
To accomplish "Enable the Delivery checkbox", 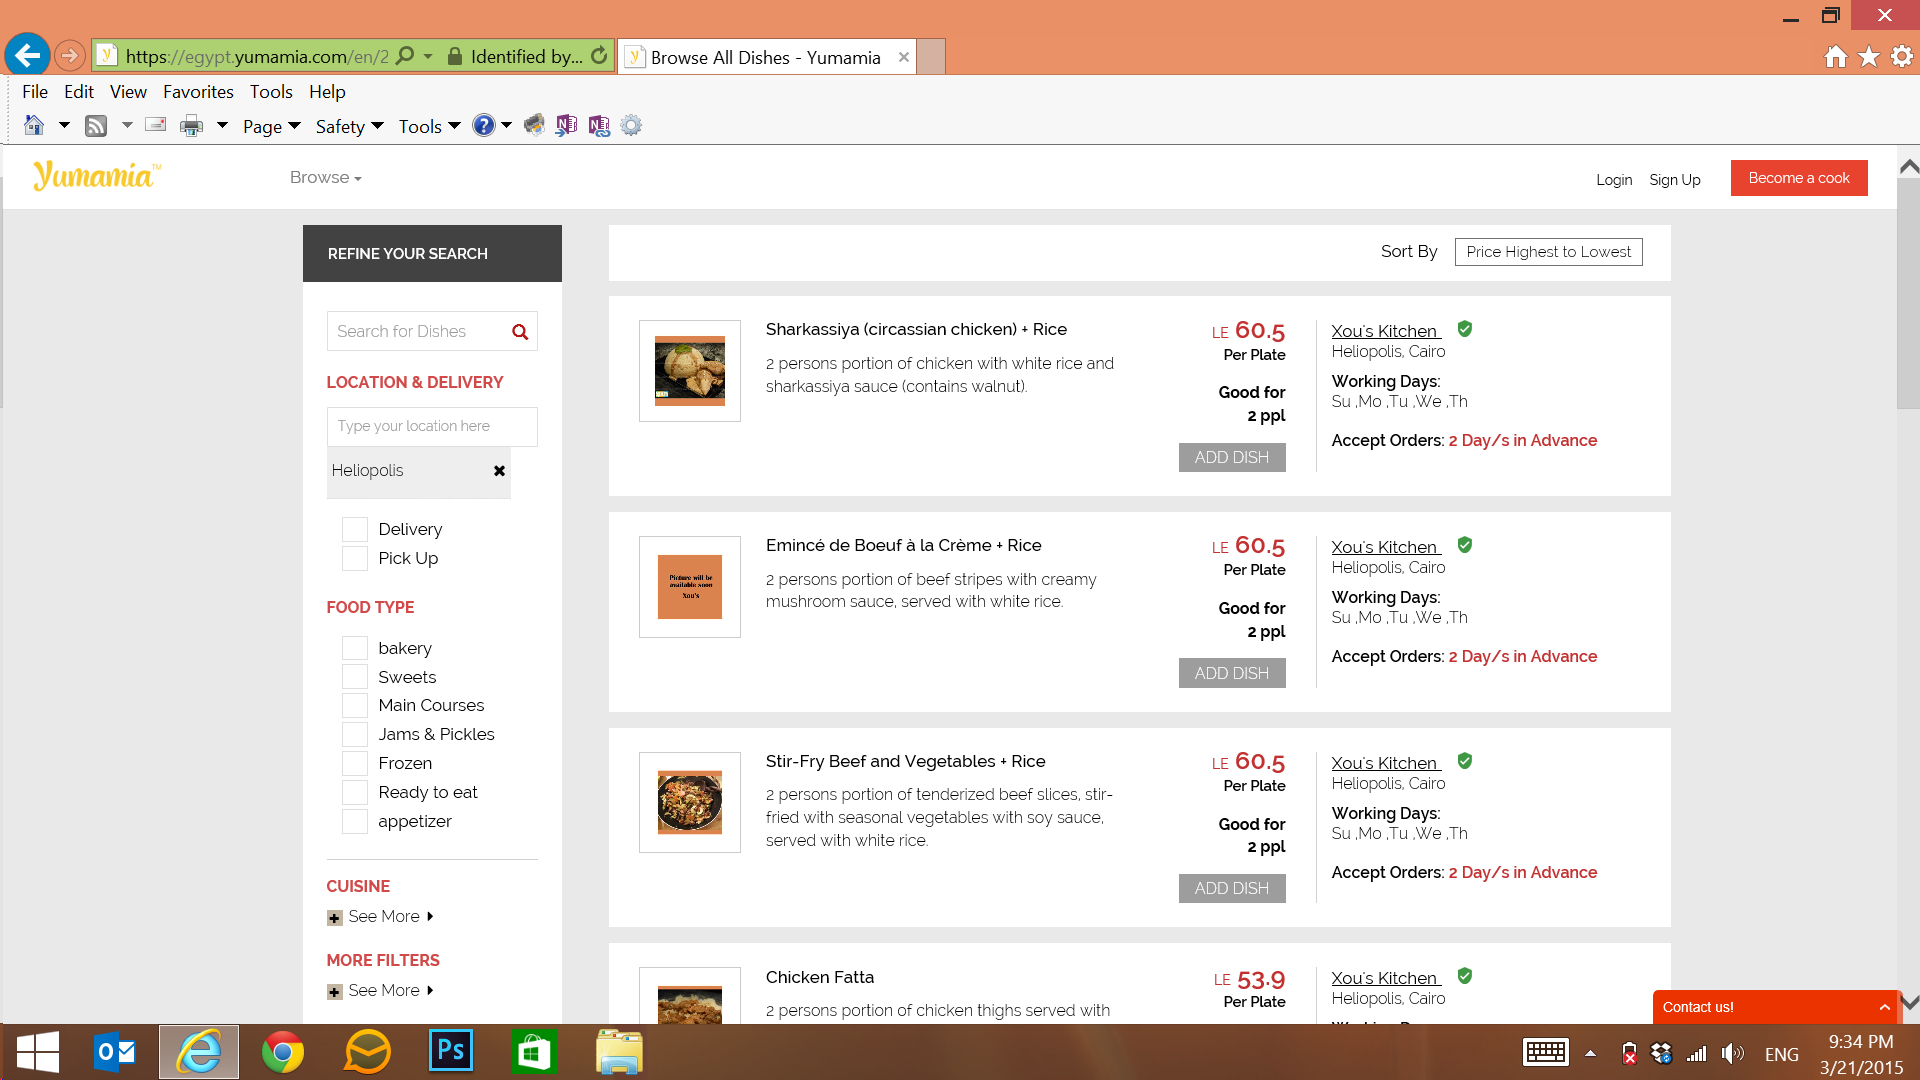I will coord(355,529).
